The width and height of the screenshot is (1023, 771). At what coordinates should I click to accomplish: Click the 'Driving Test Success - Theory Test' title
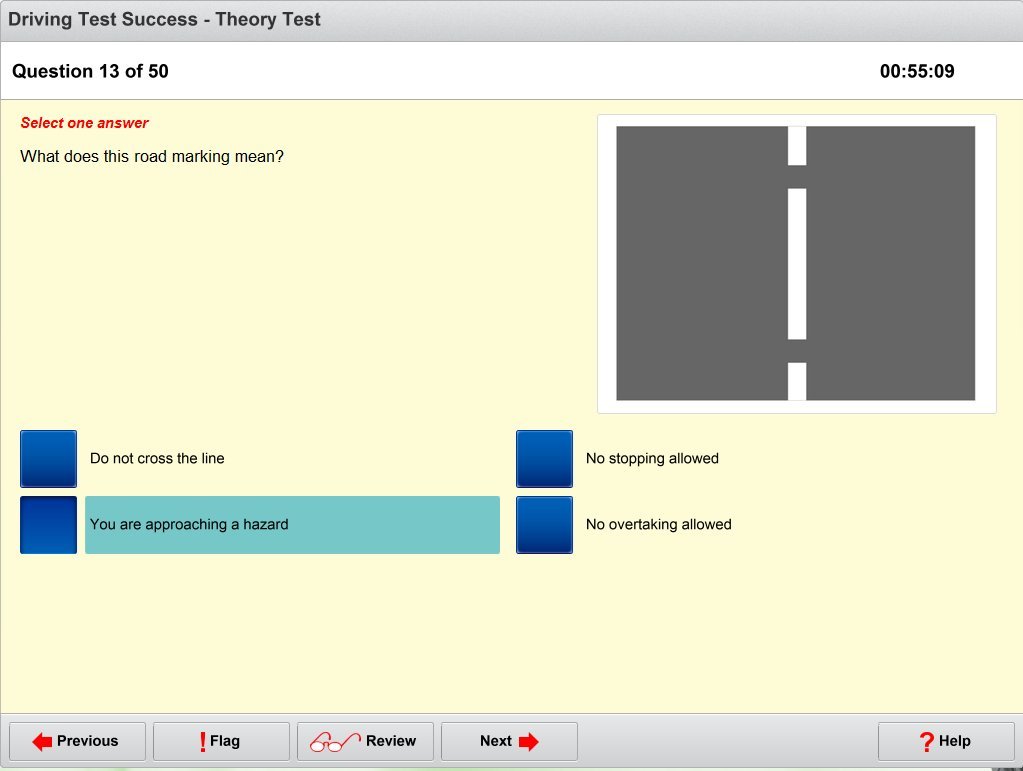coord(164,20)
